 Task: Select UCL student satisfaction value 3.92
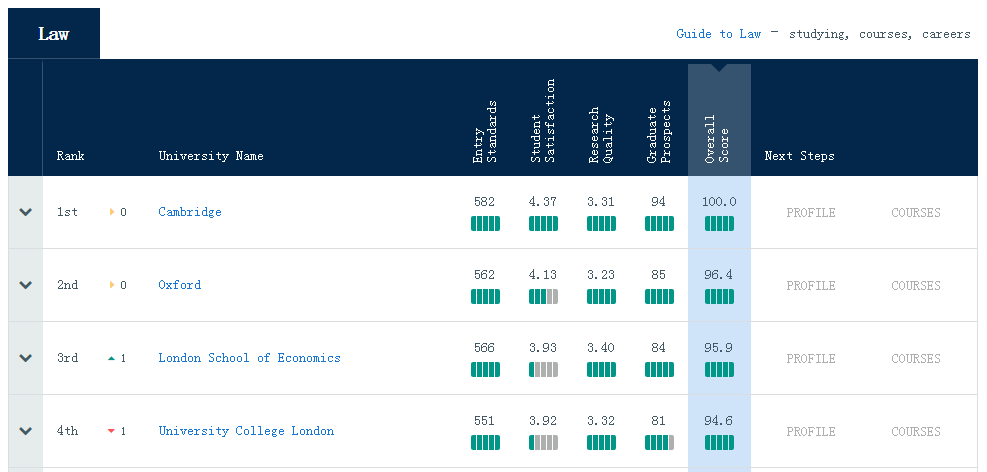[x=543, y=421]
